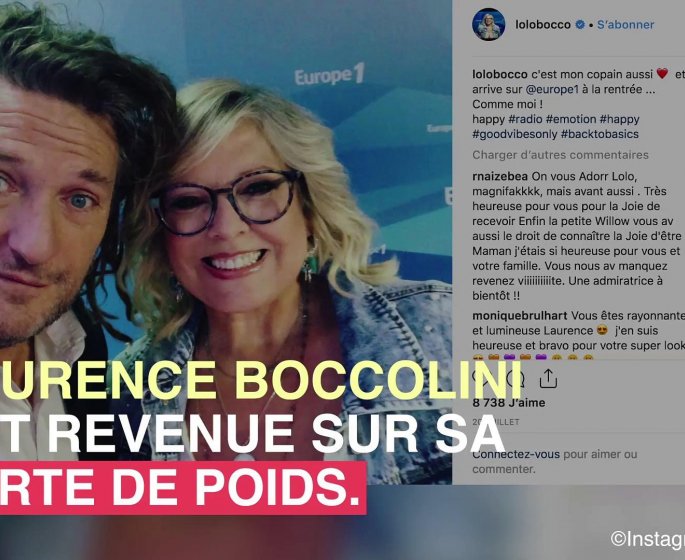The height and width of the screenshot is (560, 685).
Task: Click the comment speech bubble icon
Action: 514,378
